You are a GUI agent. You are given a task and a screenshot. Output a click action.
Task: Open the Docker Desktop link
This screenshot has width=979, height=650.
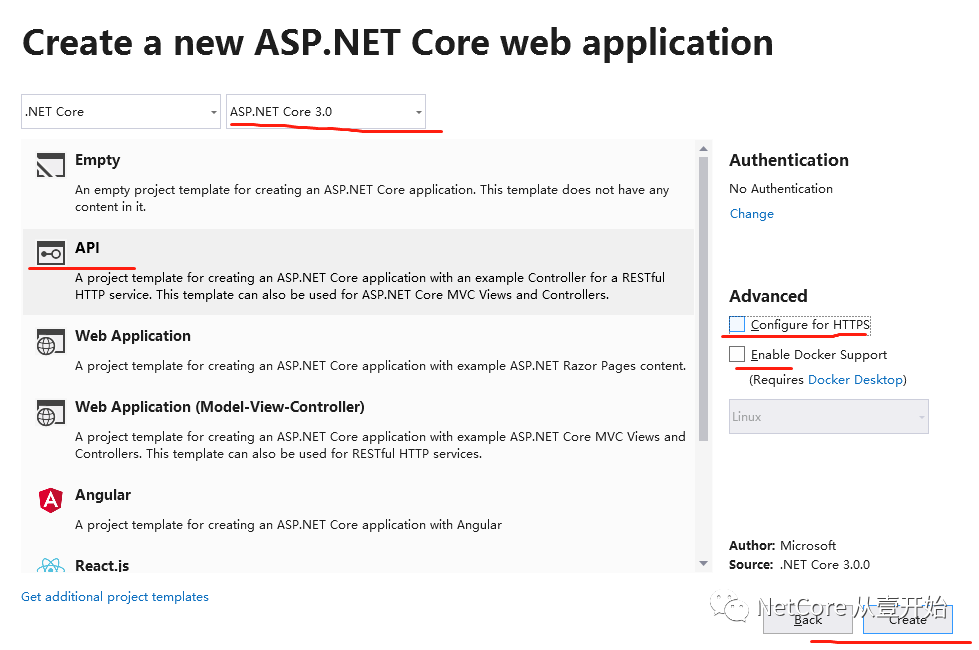click(x=855, y=380)
